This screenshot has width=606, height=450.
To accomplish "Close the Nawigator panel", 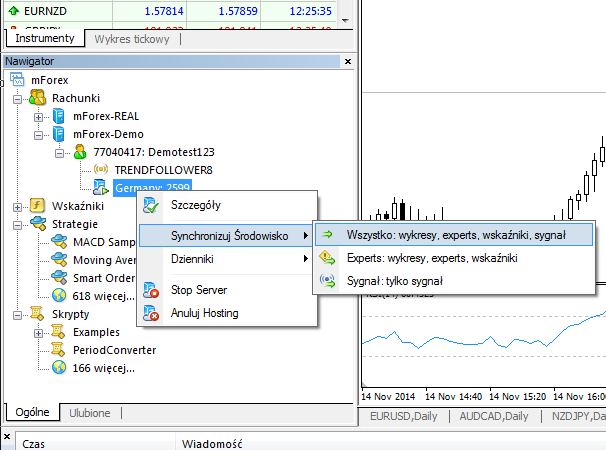I will [x=348, y=61].
